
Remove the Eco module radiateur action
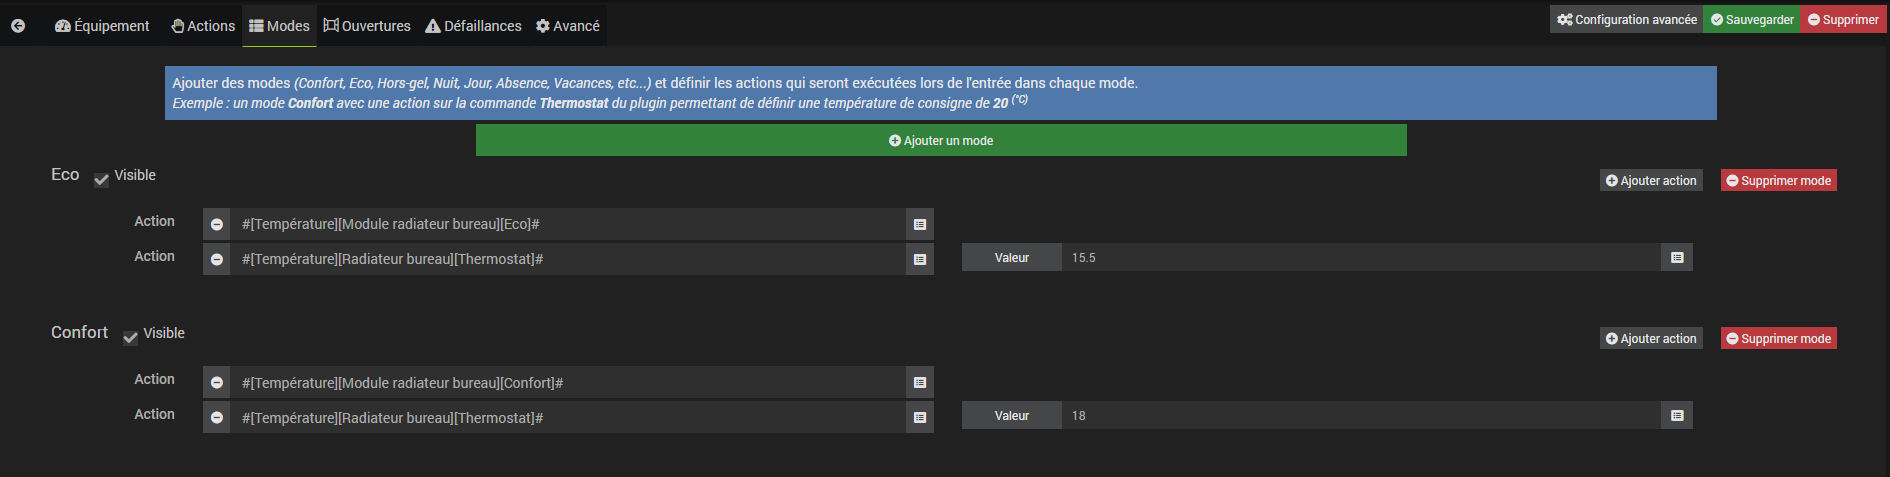[x=217, y=224]
